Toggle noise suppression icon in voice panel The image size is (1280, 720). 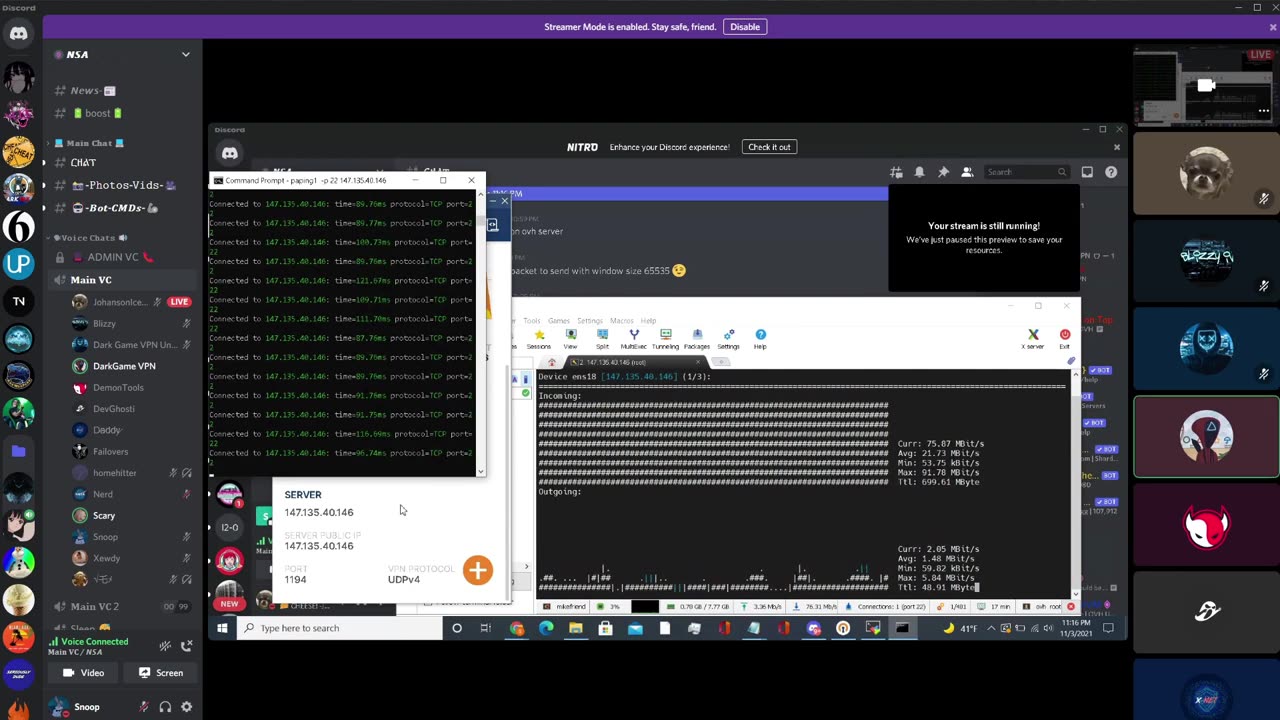[x=165, y=646]
